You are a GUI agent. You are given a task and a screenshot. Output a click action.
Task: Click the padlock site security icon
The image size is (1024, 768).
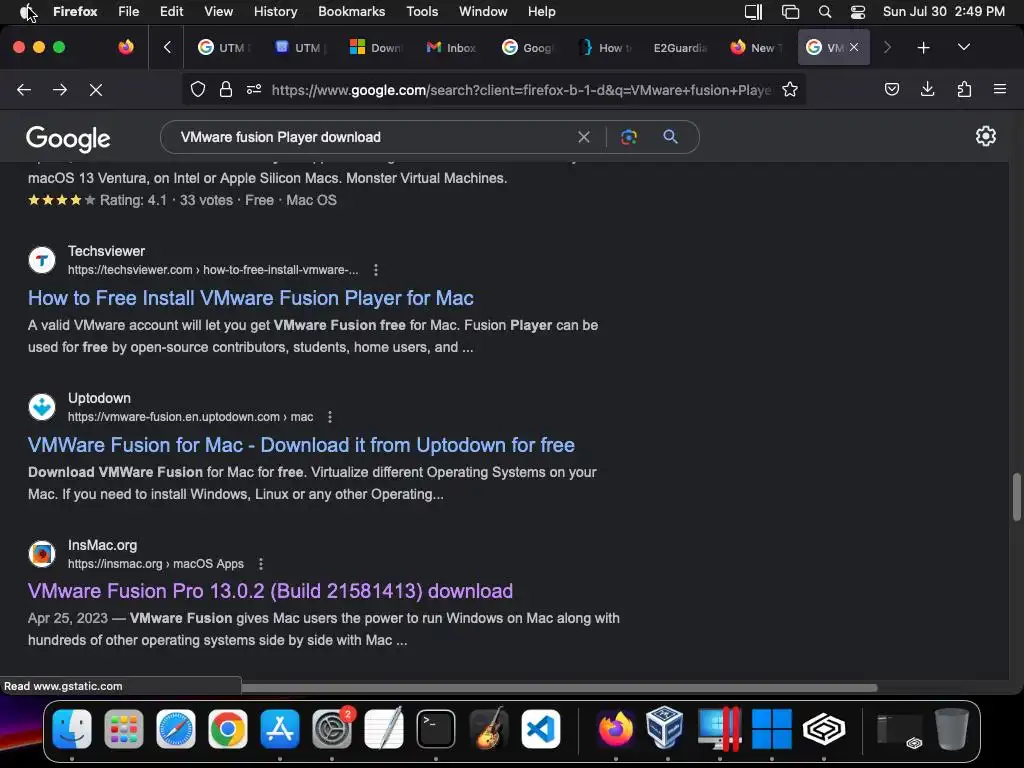point(226,89)
